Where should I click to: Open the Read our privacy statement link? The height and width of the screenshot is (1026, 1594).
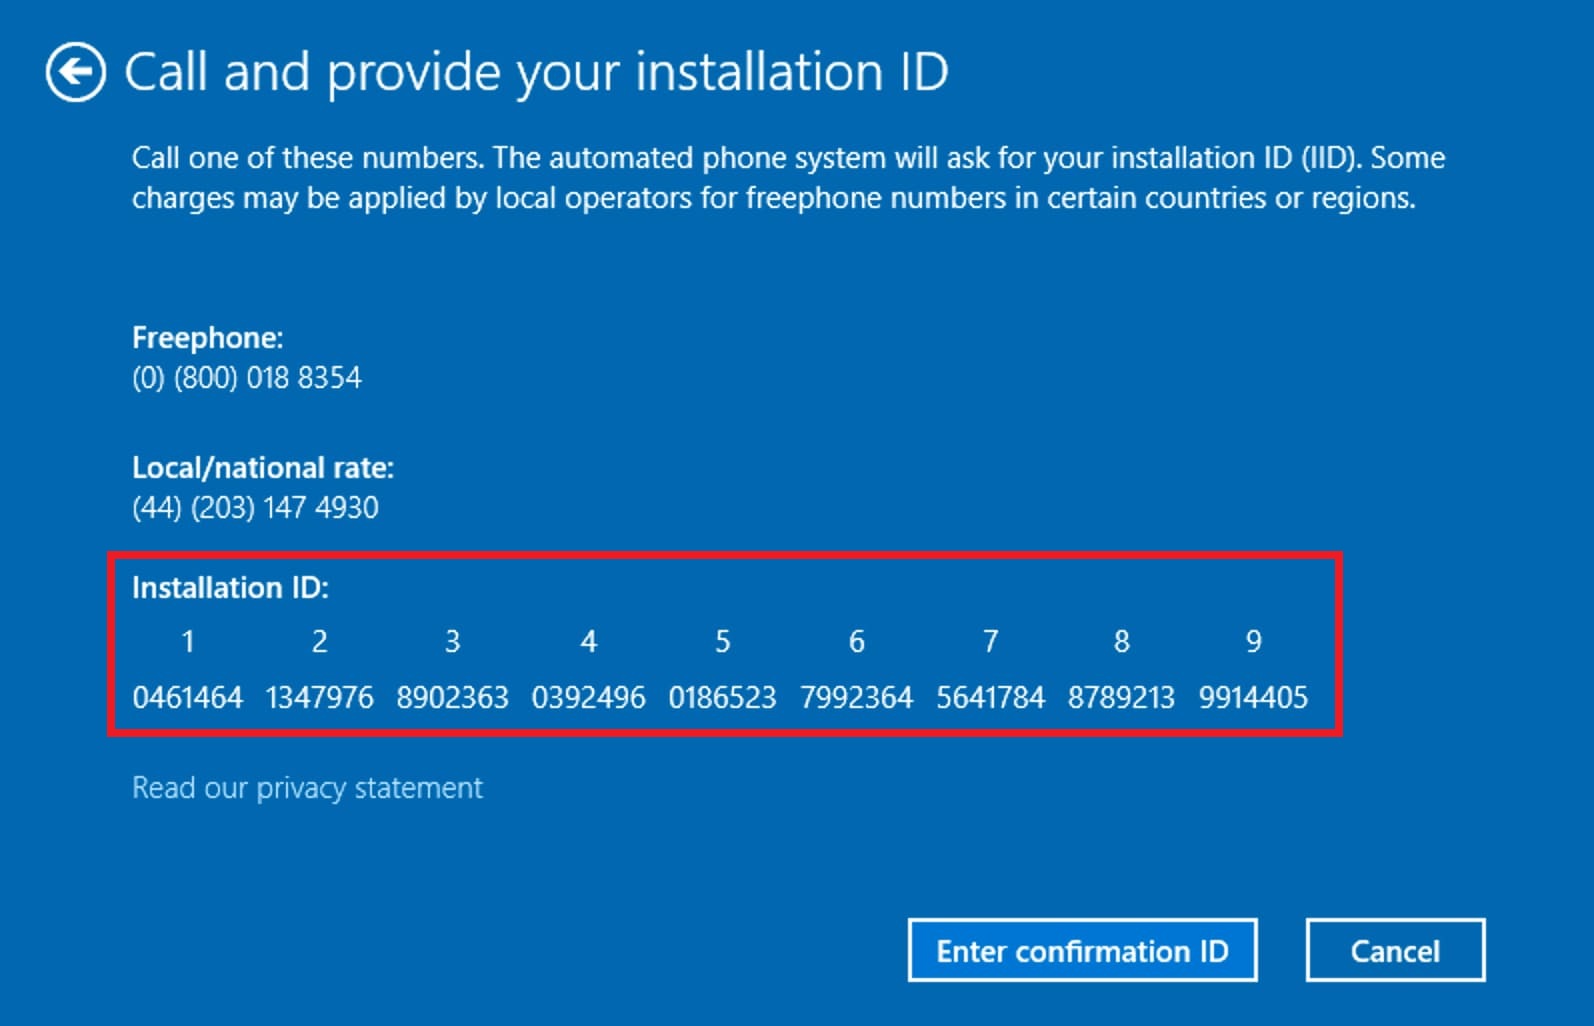pos(307,788)
